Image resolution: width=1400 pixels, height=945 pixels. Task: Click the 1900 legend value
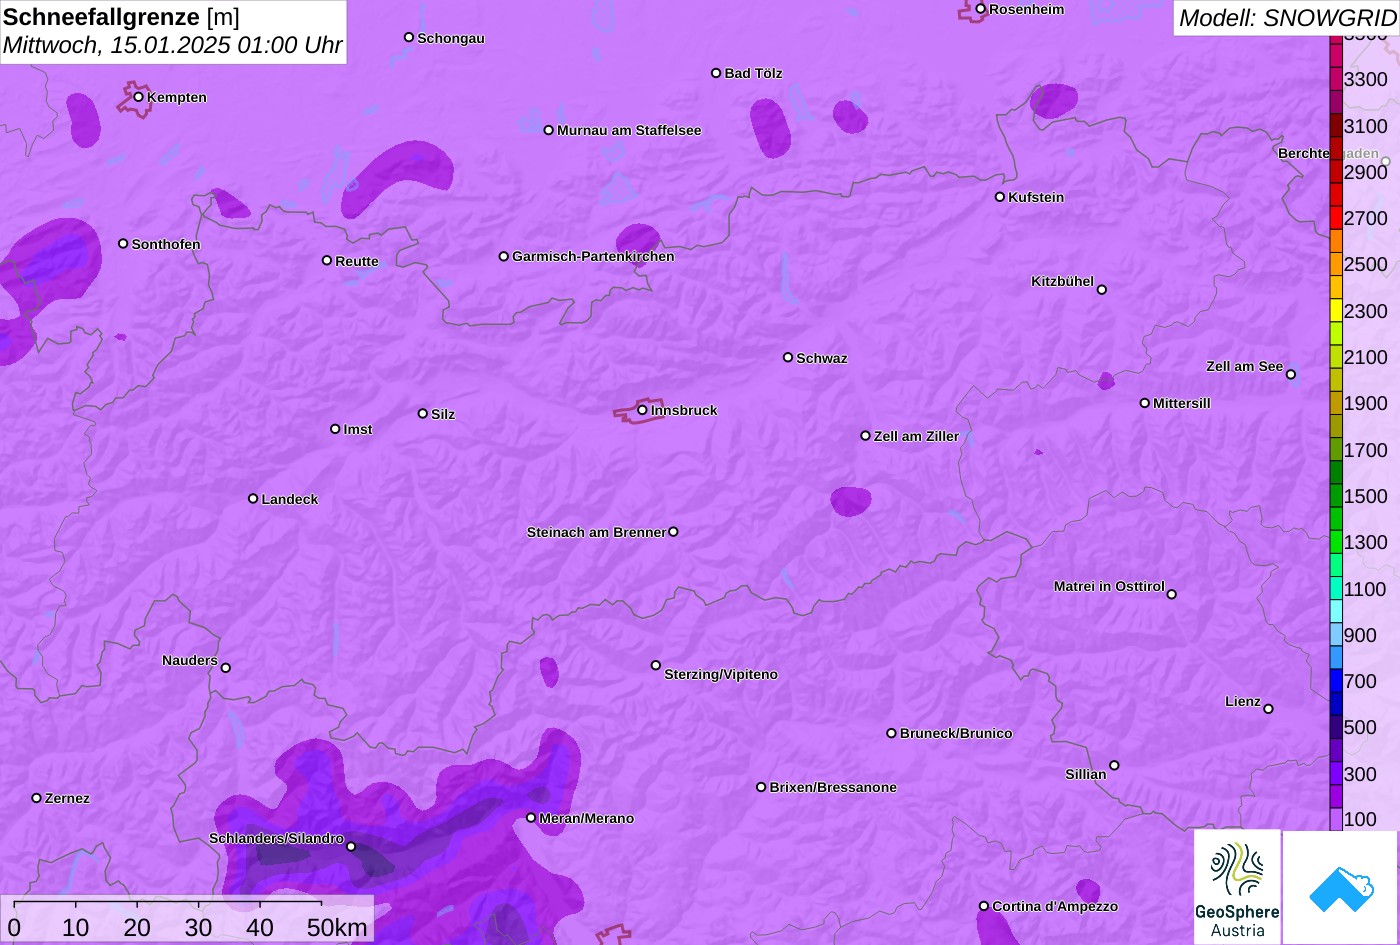click(1366, 403)
